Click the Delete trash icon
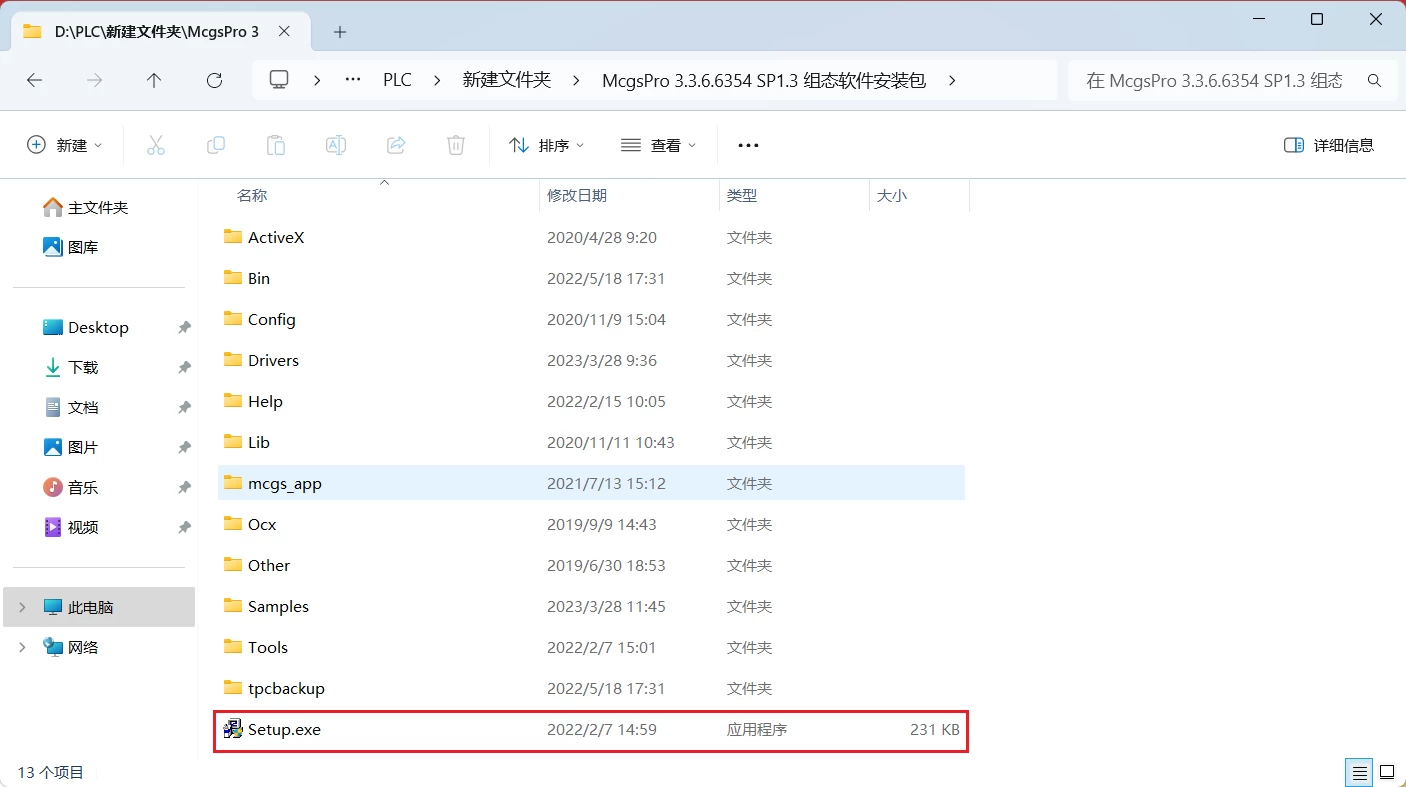Screen dimensions: 1406x787 coord(456,145)
